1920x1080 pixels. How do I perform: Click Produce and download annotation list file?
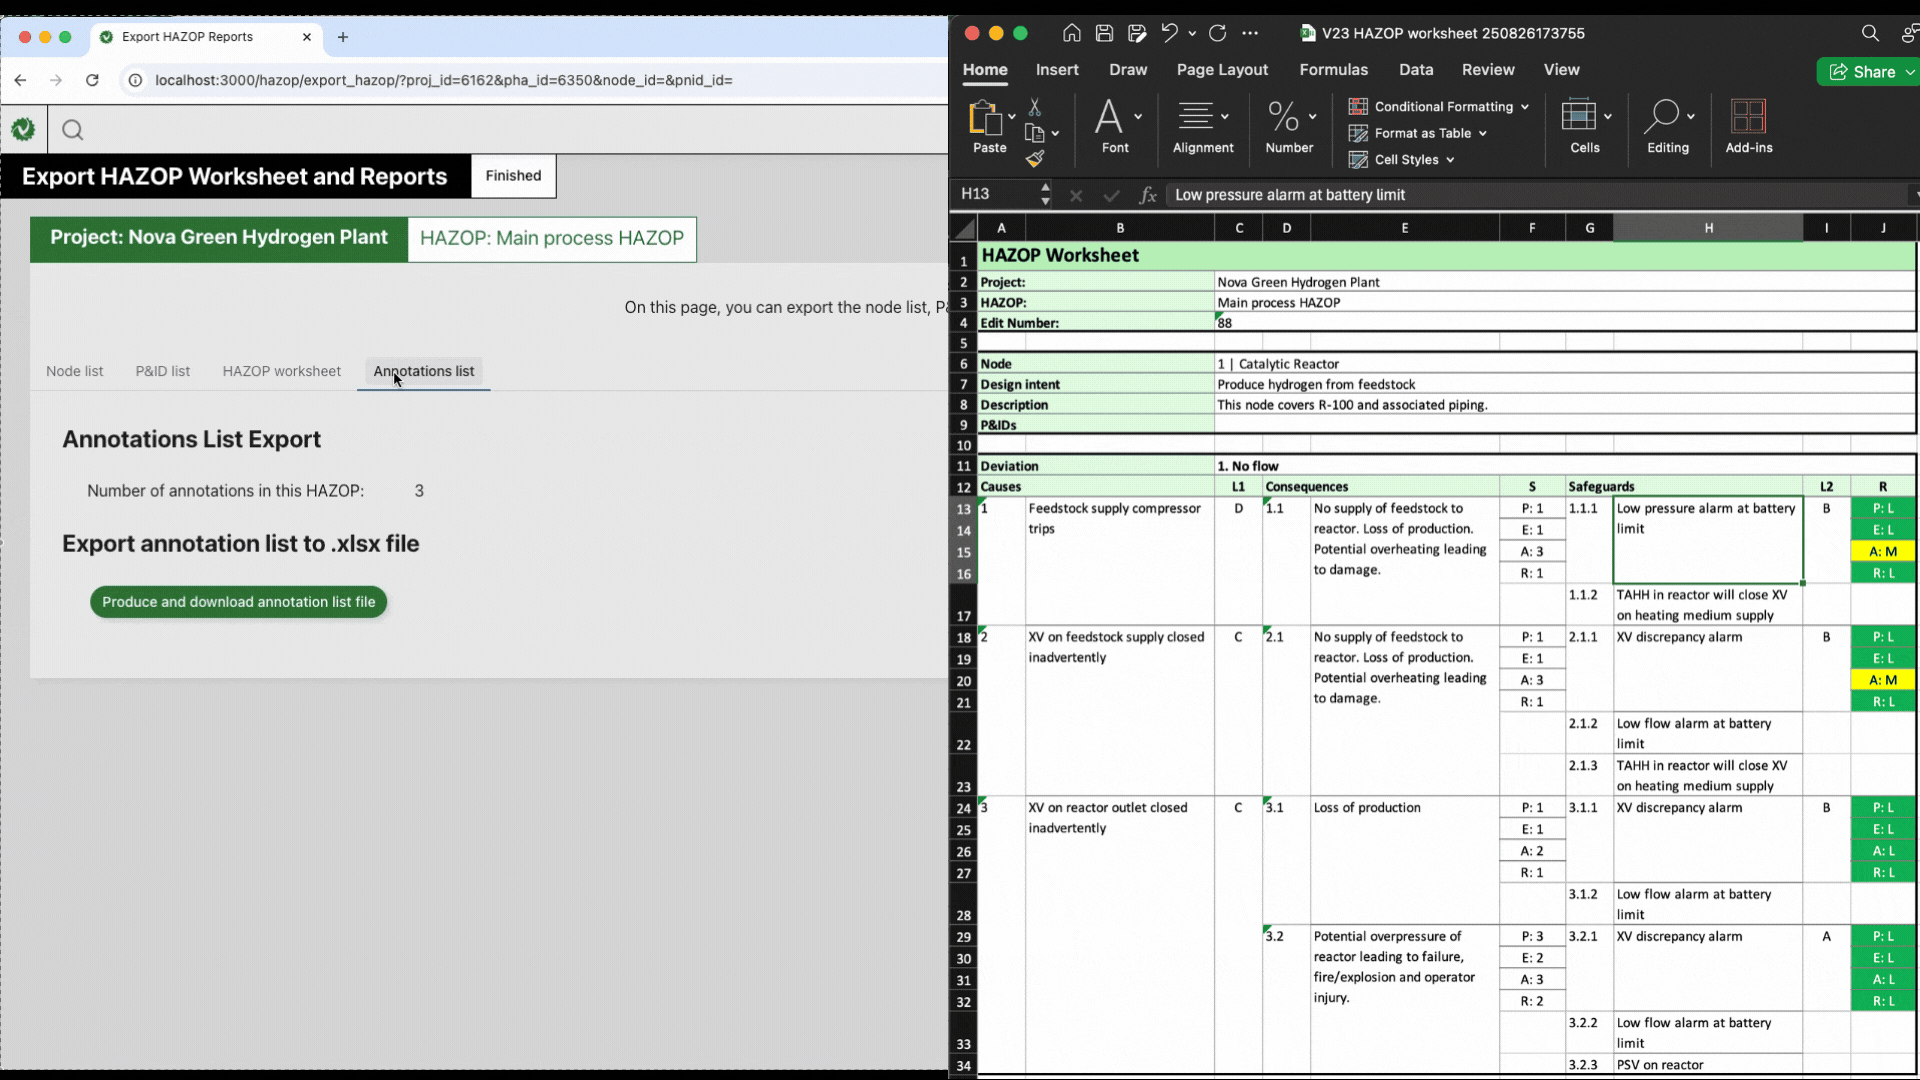click(238, 602)
